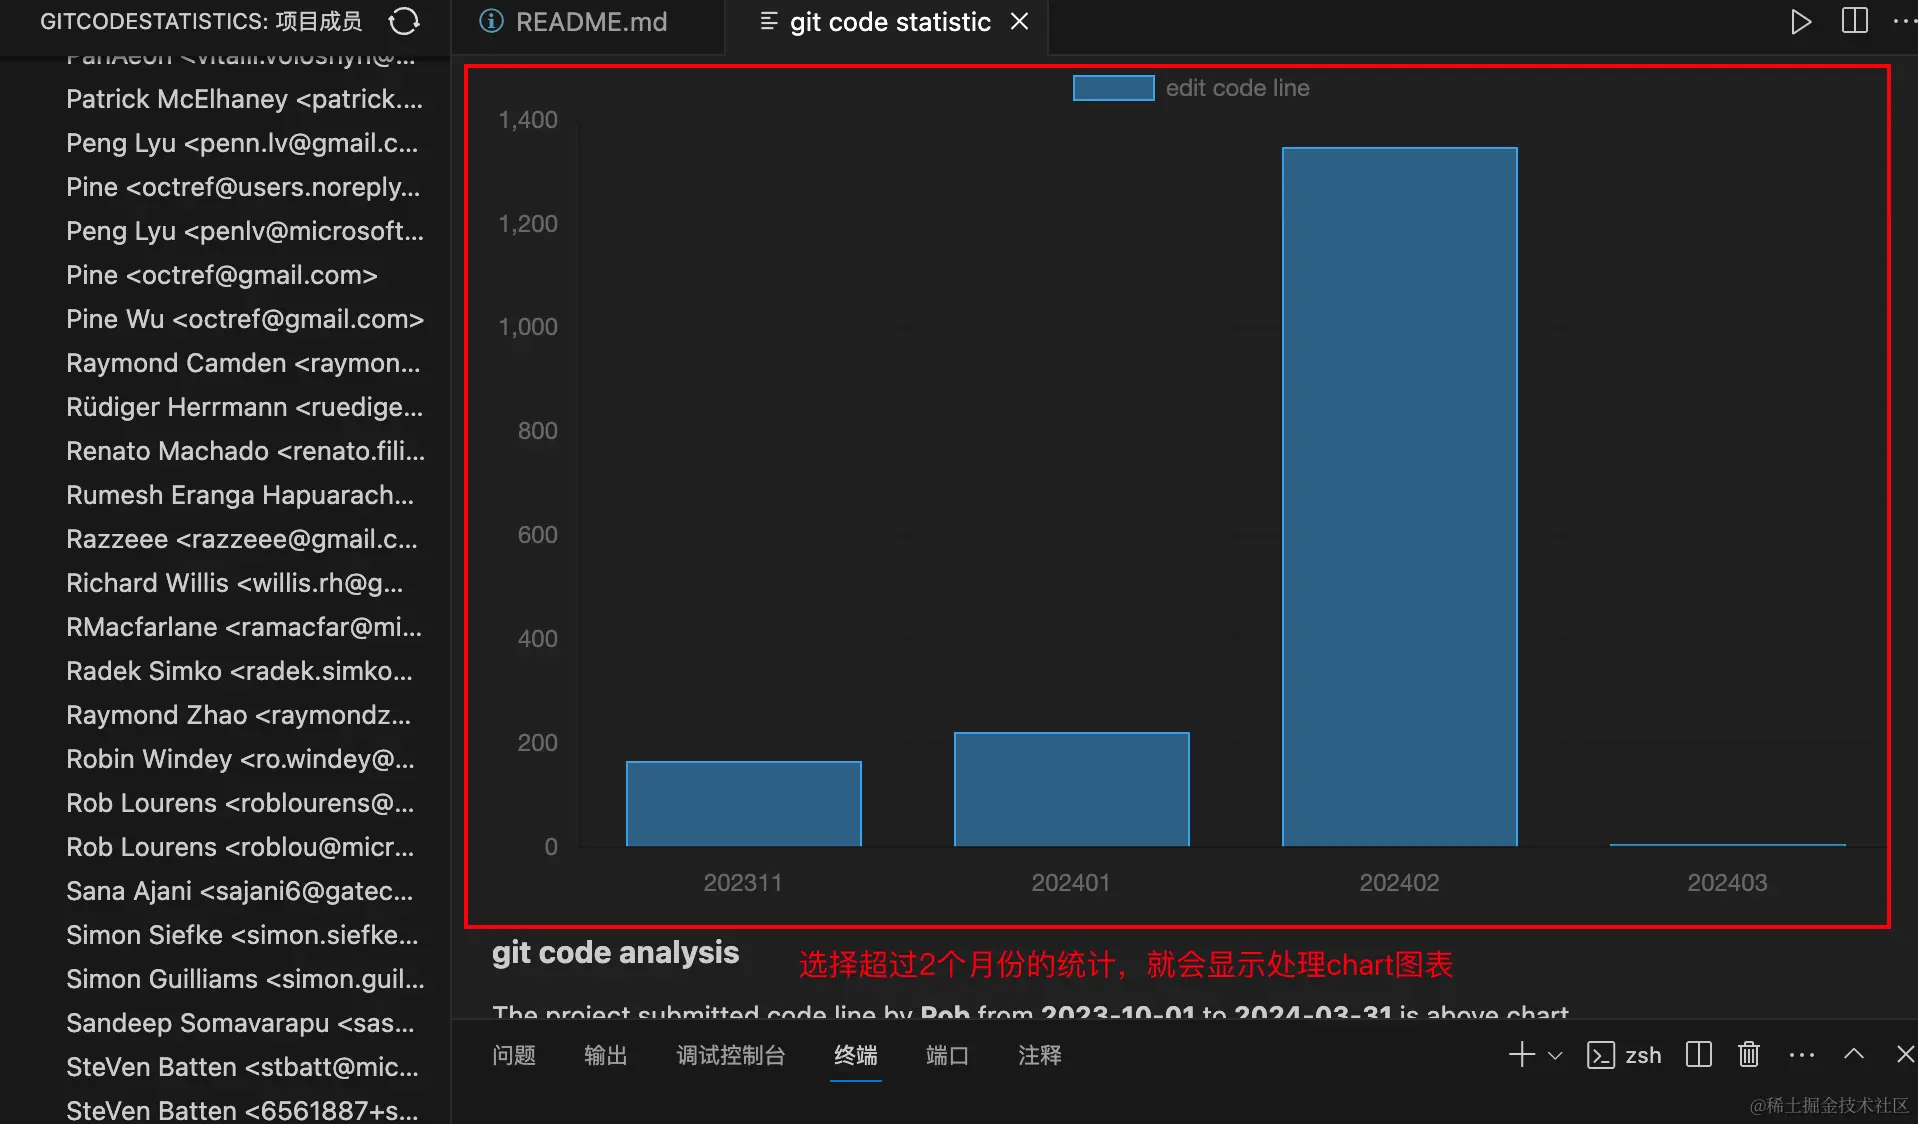Open the 注释 panel tab
Screen dimensions: 1918x1124
pyautogui.click(x=1040, y=1055)
